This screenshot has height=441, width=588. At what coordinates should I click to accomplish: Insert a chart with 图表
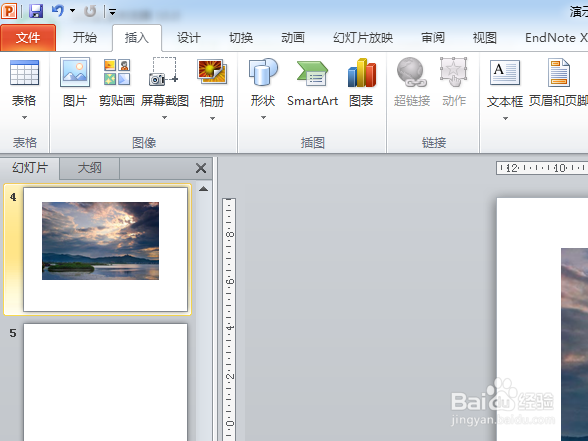pos(362,82)
